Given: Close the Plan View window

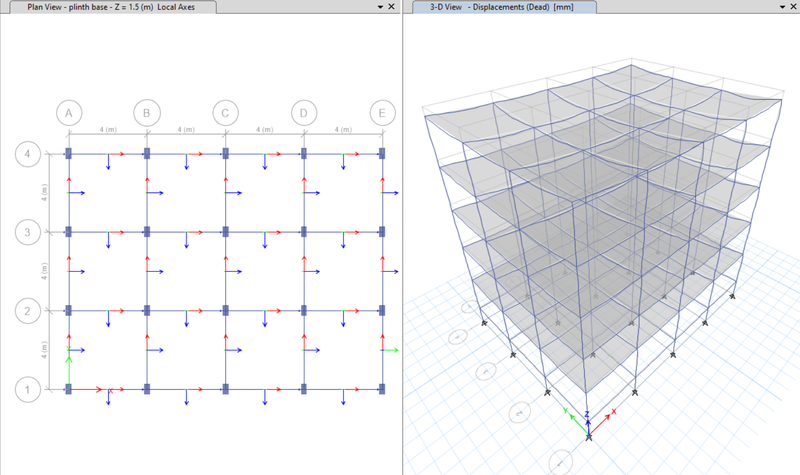Looking at the screenshot, I should click(391, 7).
